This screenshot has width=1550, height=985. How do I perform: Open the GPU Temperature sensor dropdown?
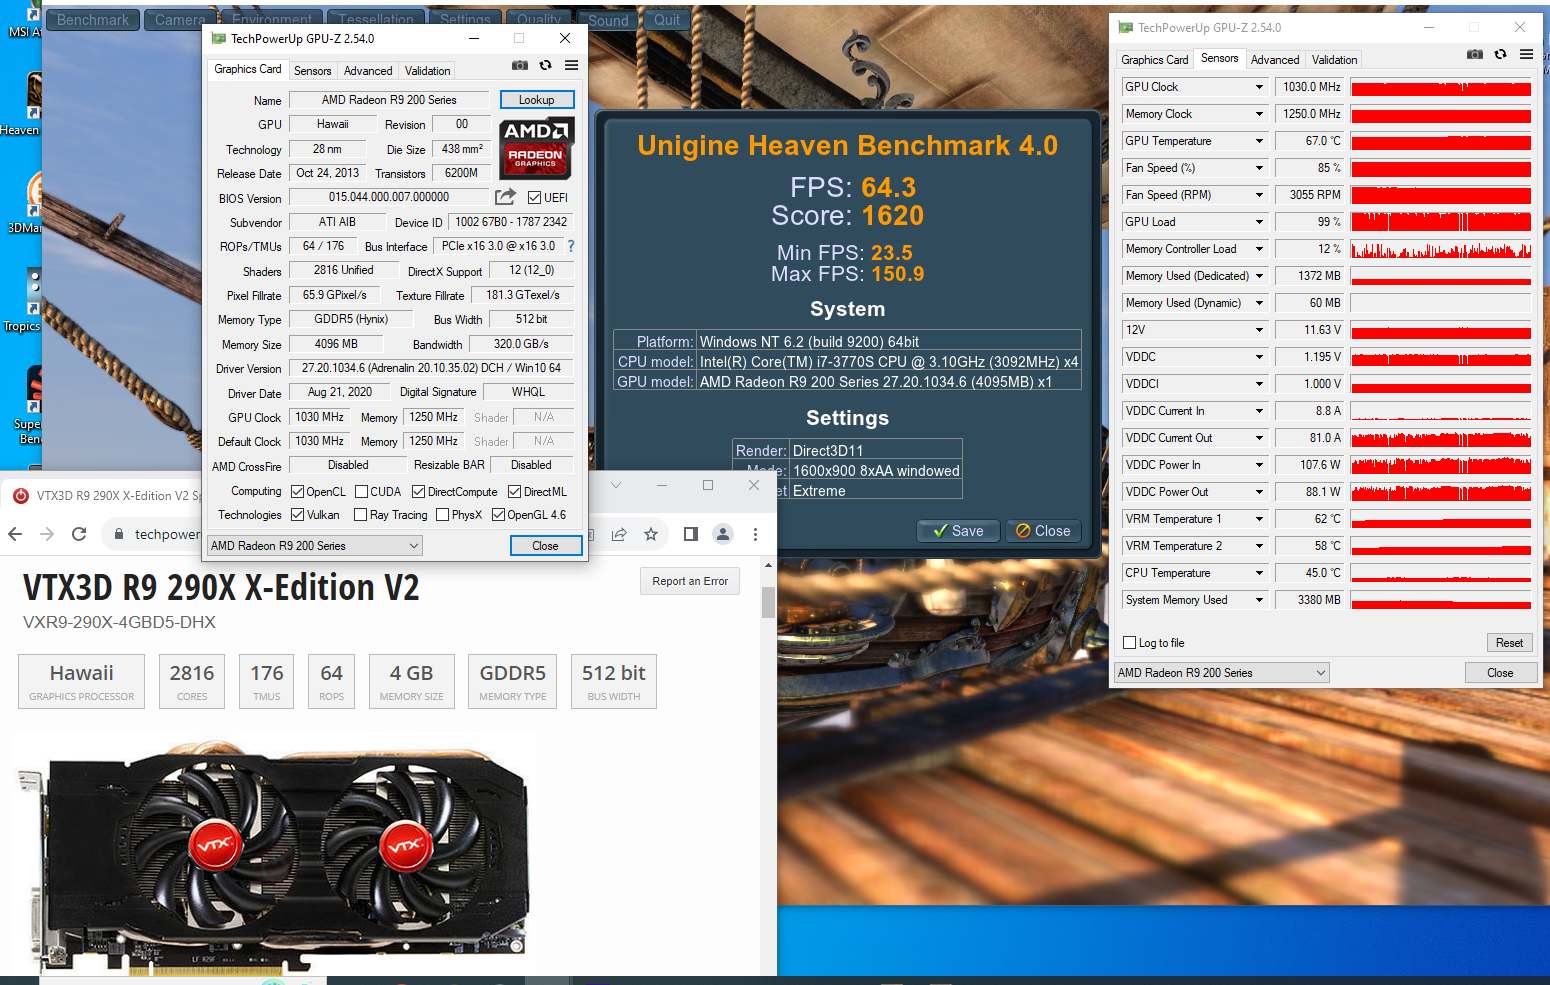coord(1259,141)
